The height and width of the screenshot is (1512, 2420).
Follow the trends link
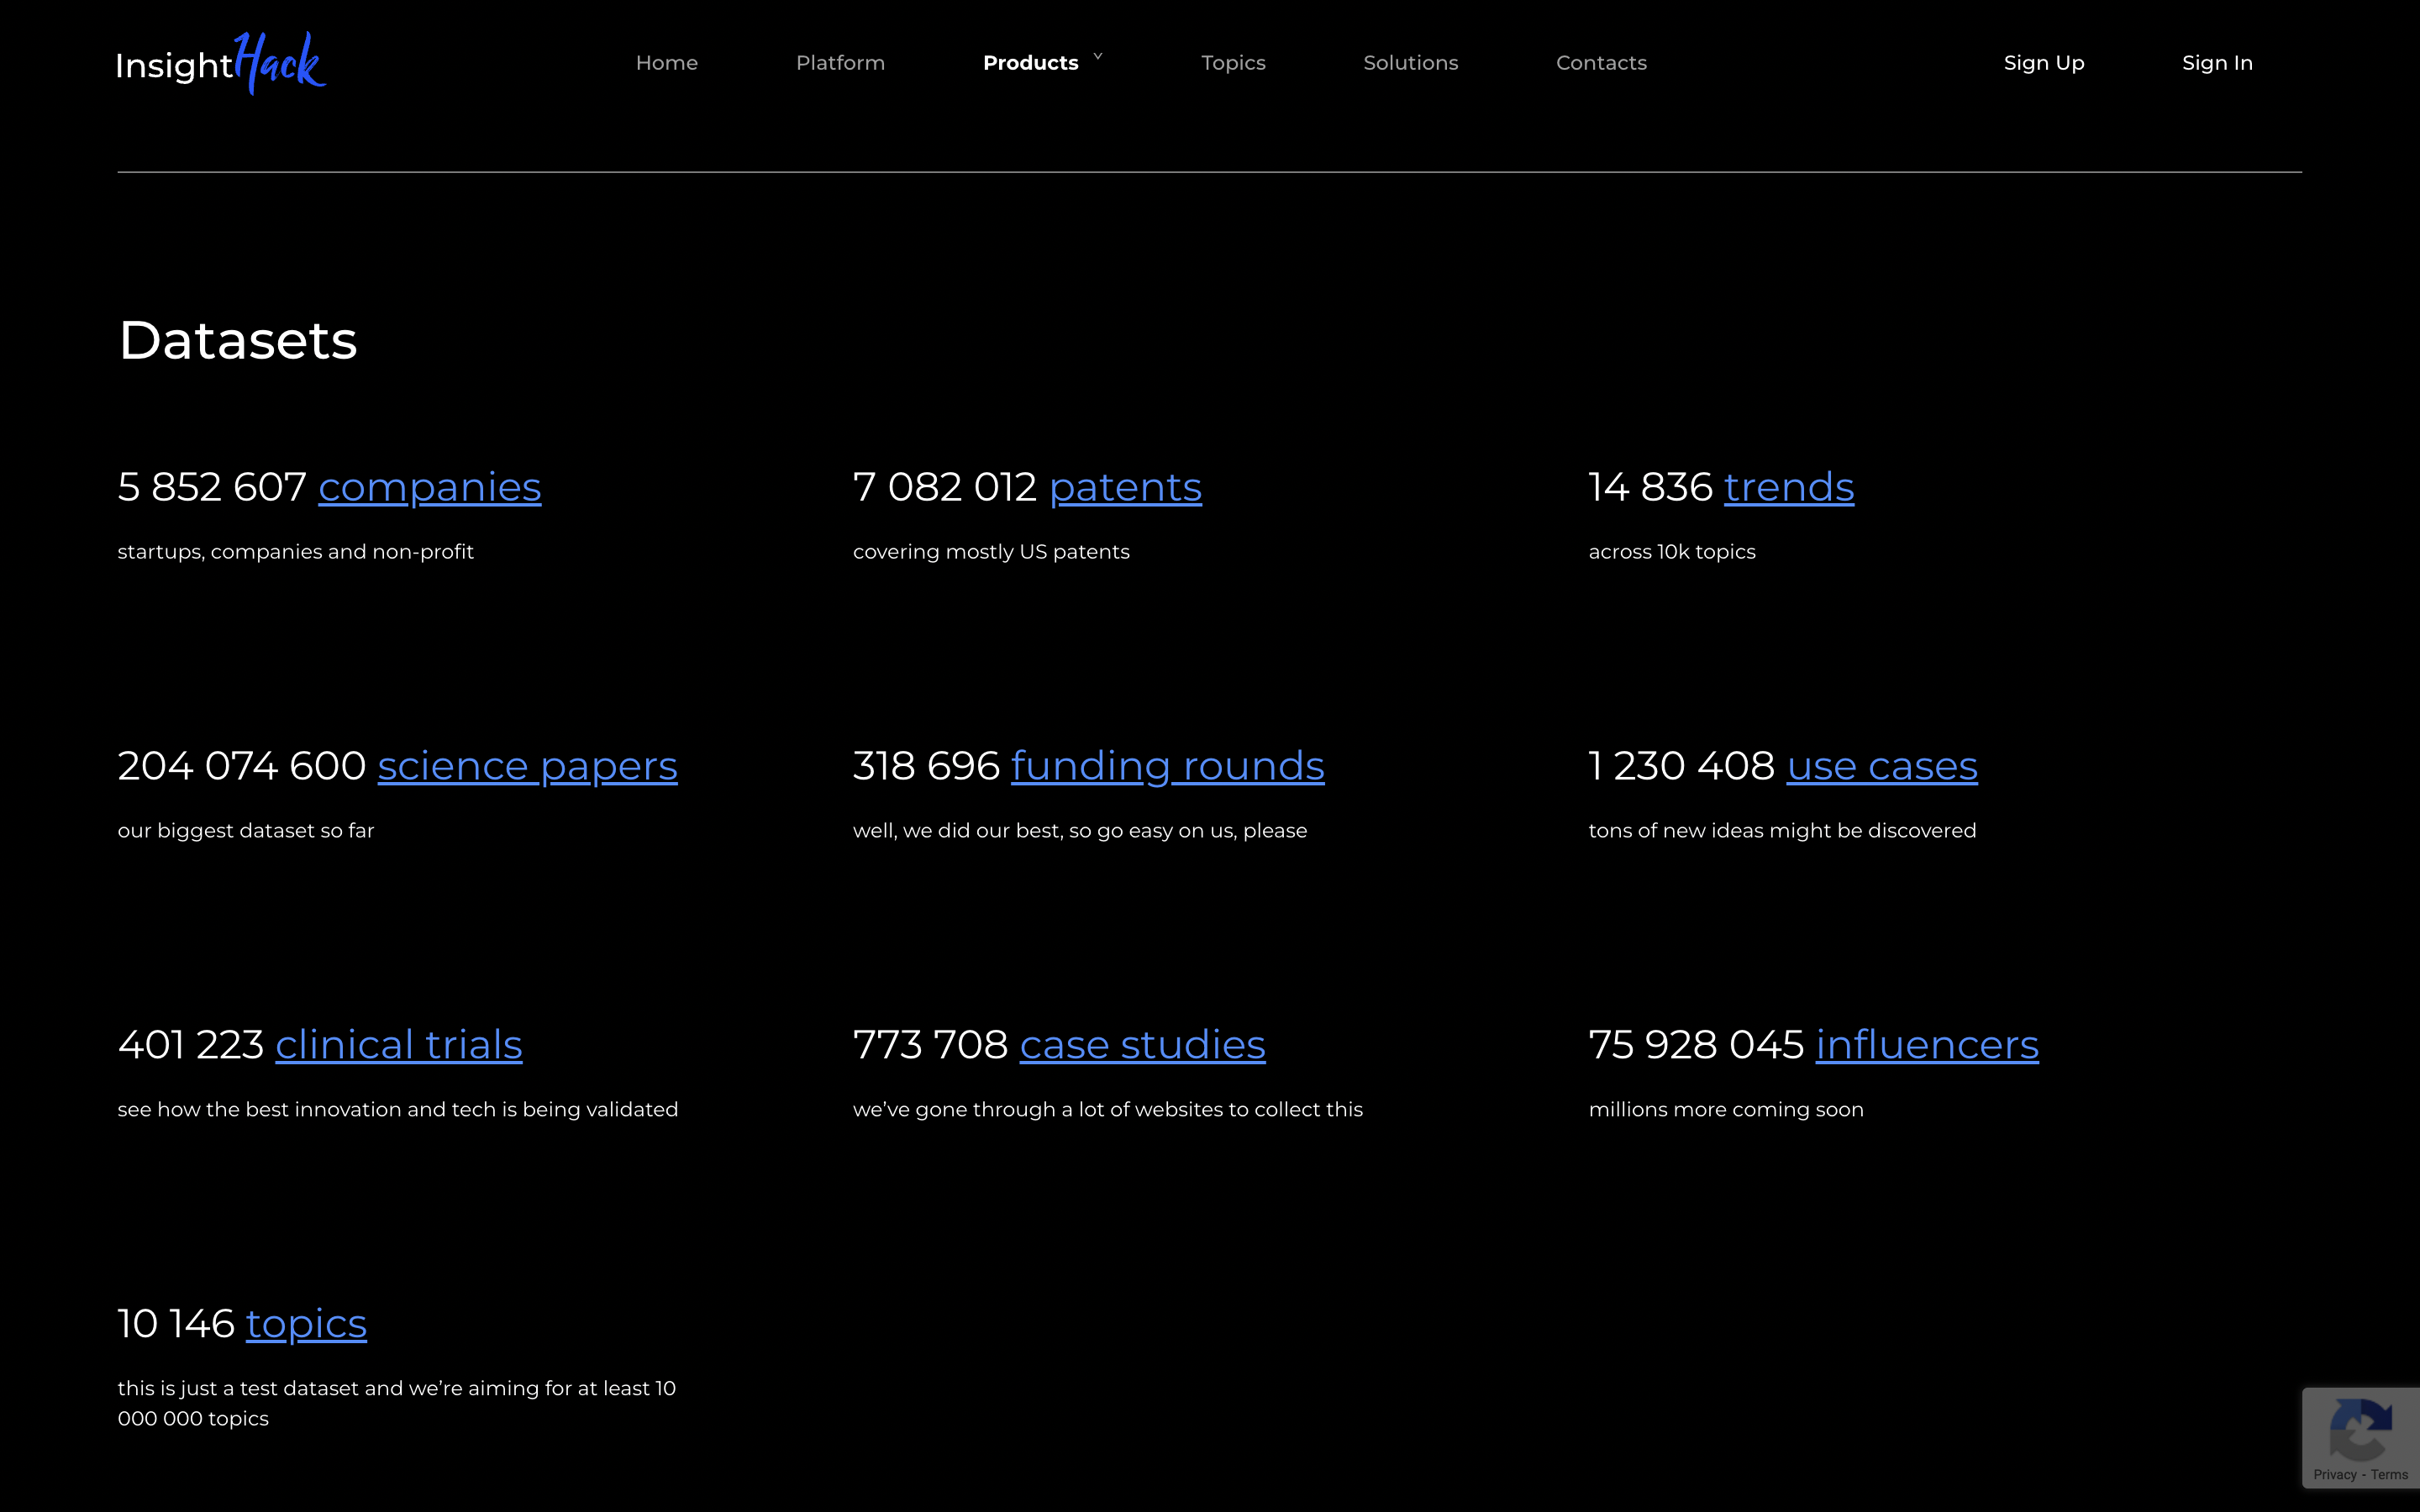(x=1788, y=488)
